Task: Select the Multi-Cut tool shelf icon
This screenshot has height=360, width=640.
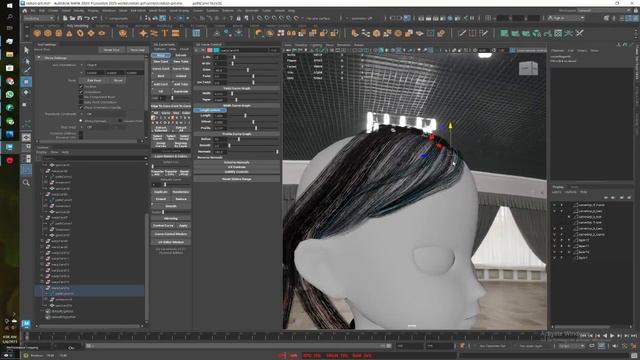Action: 462,33
